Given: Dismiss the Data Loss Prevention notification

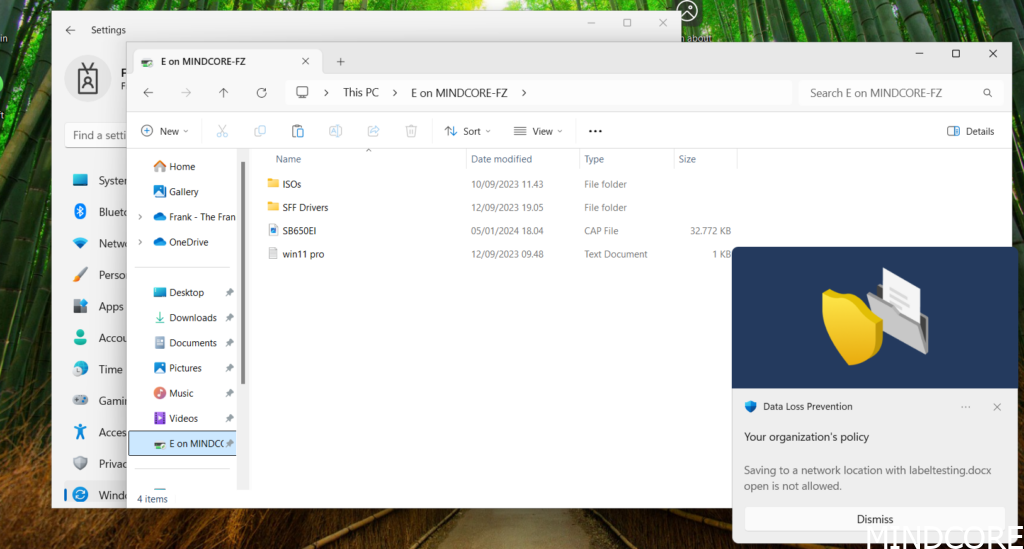Looking at the screenshot, I should pos(874,519).
